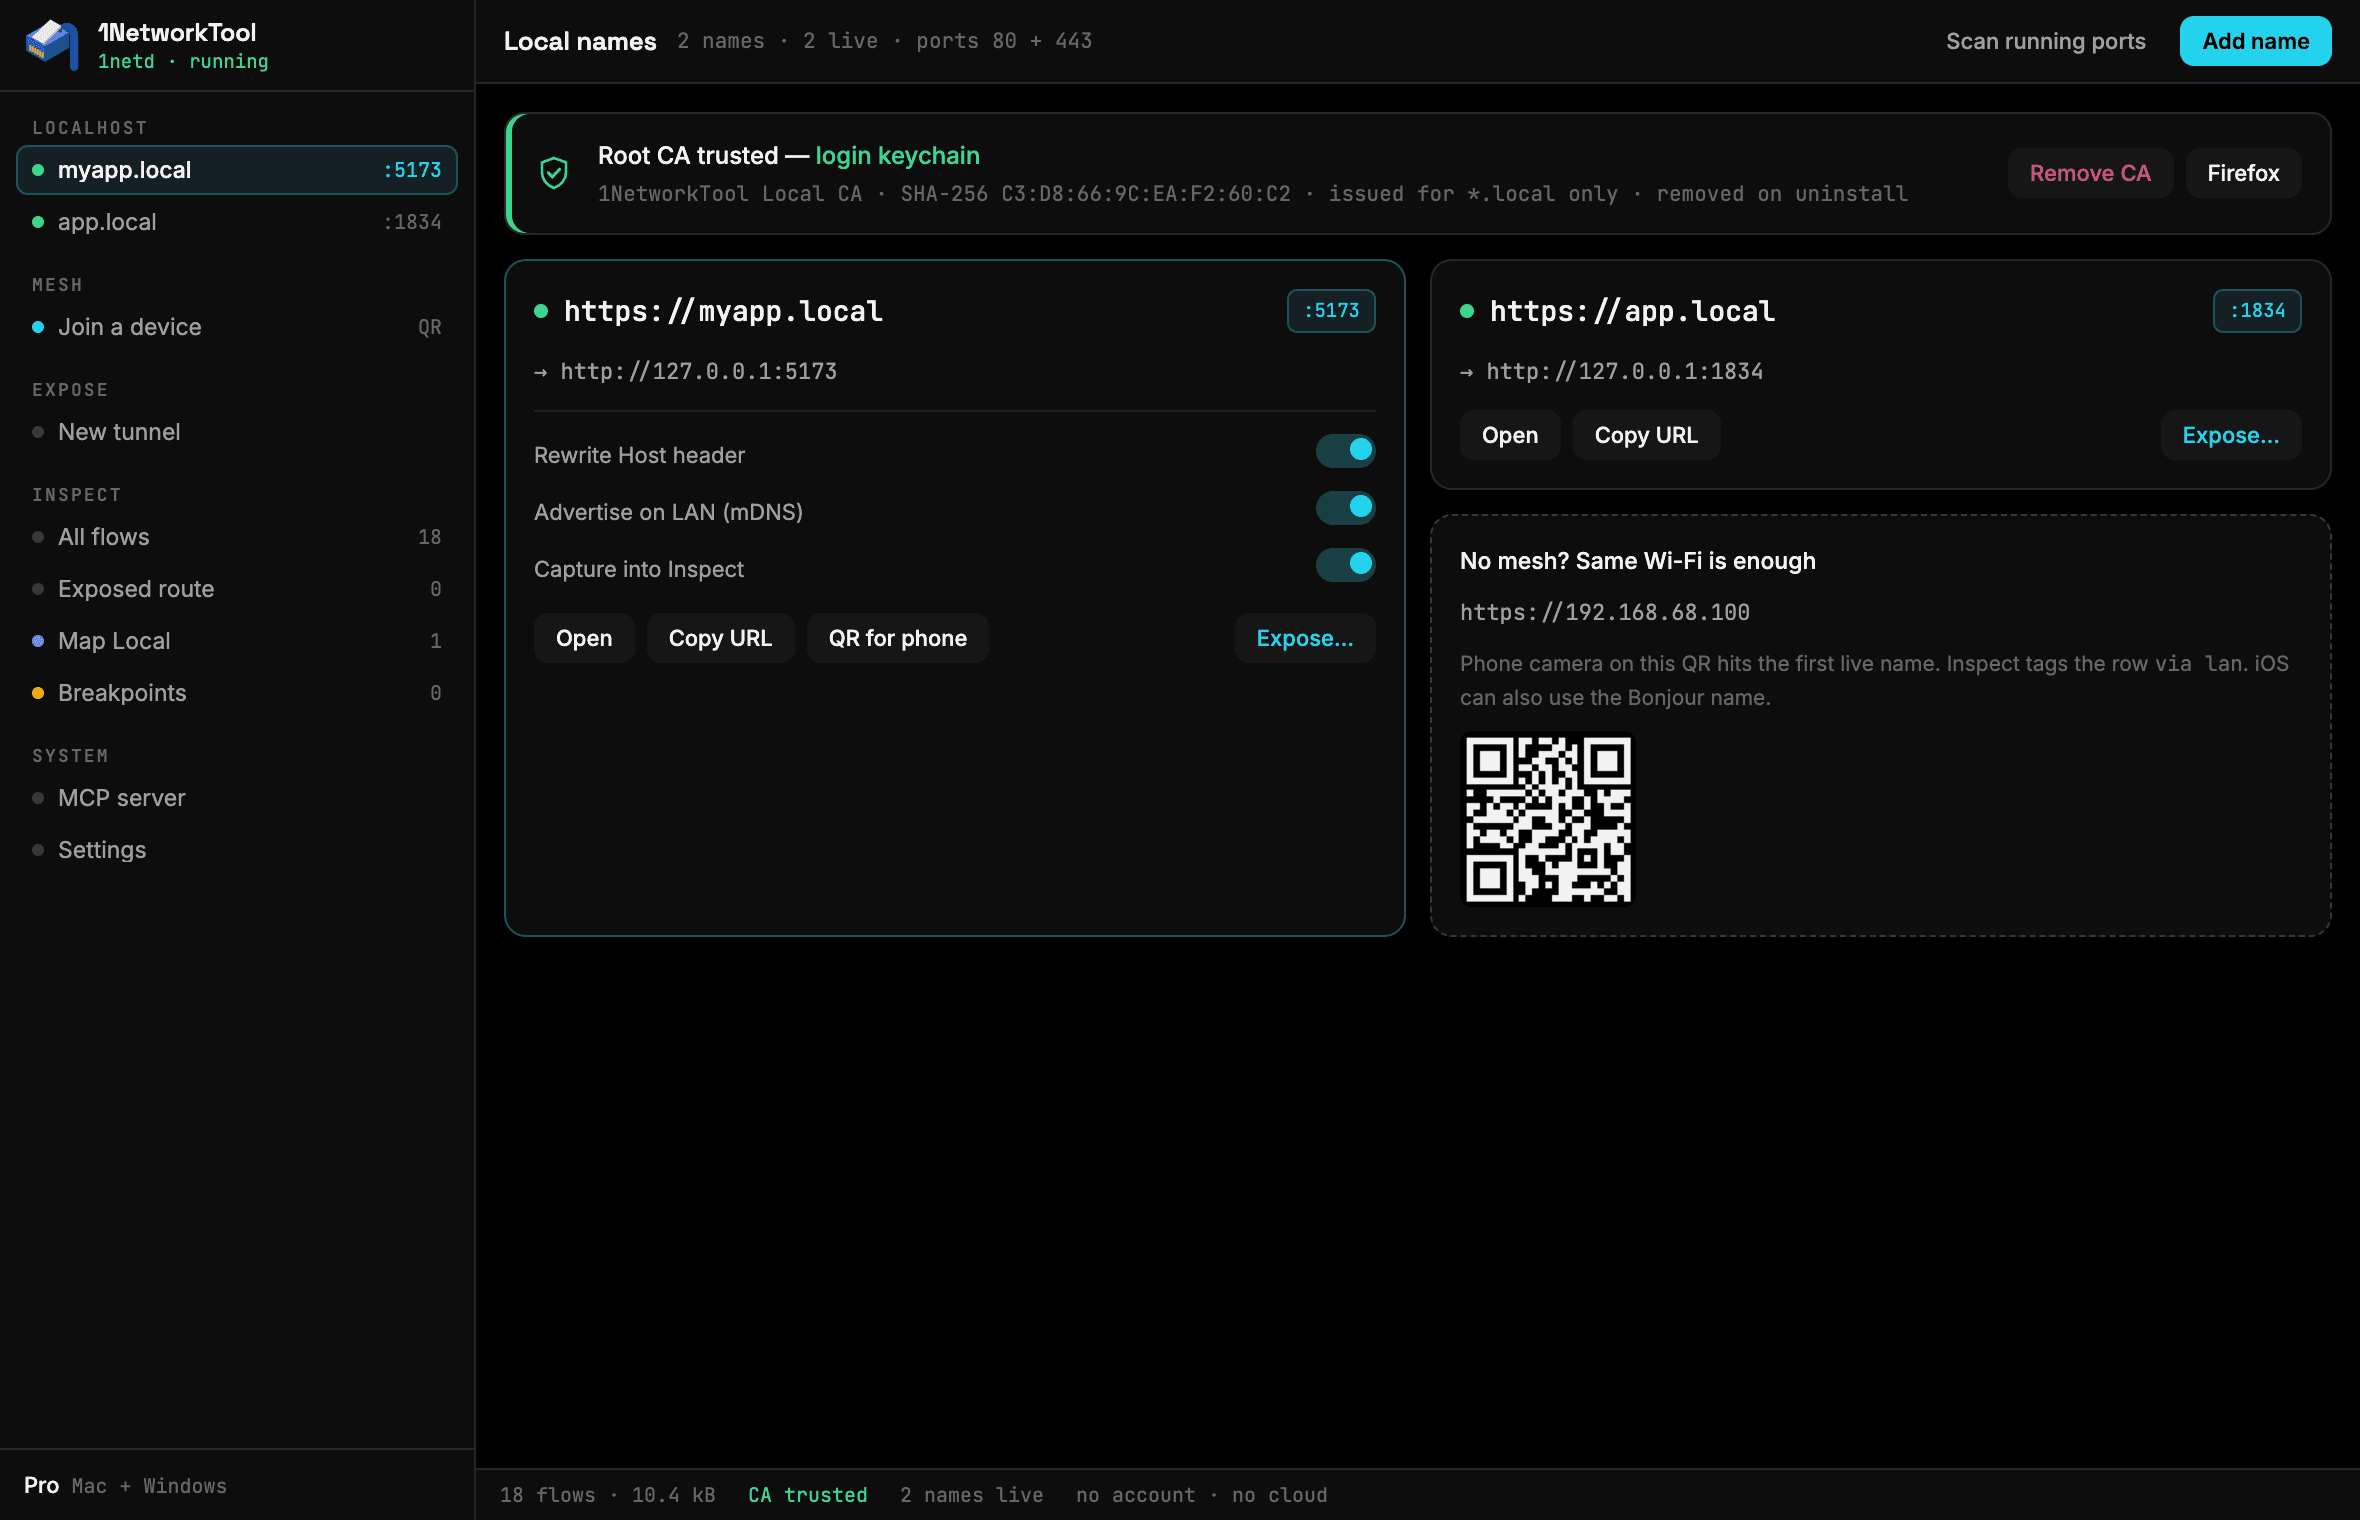The image size is (2360, 1520).
Task: Open MCP server in System section
Action: (x=237, y=798)
